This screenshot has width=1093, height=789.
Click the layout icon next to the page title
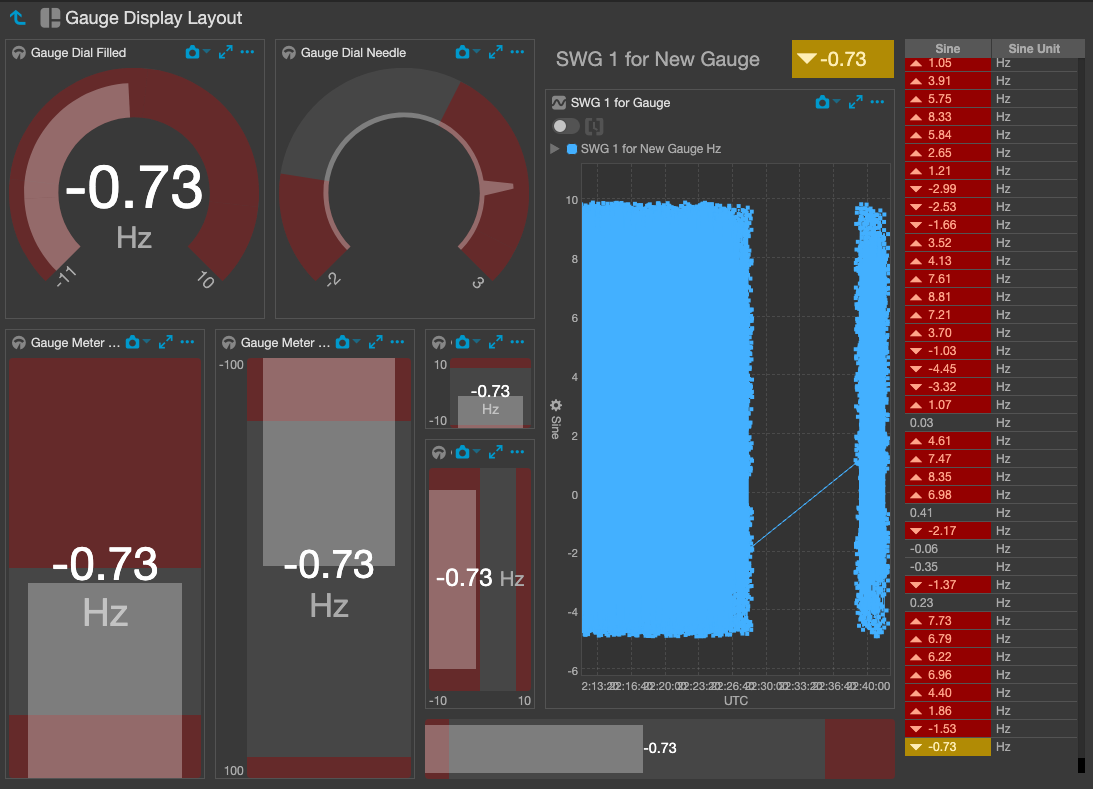pos(49,17)
